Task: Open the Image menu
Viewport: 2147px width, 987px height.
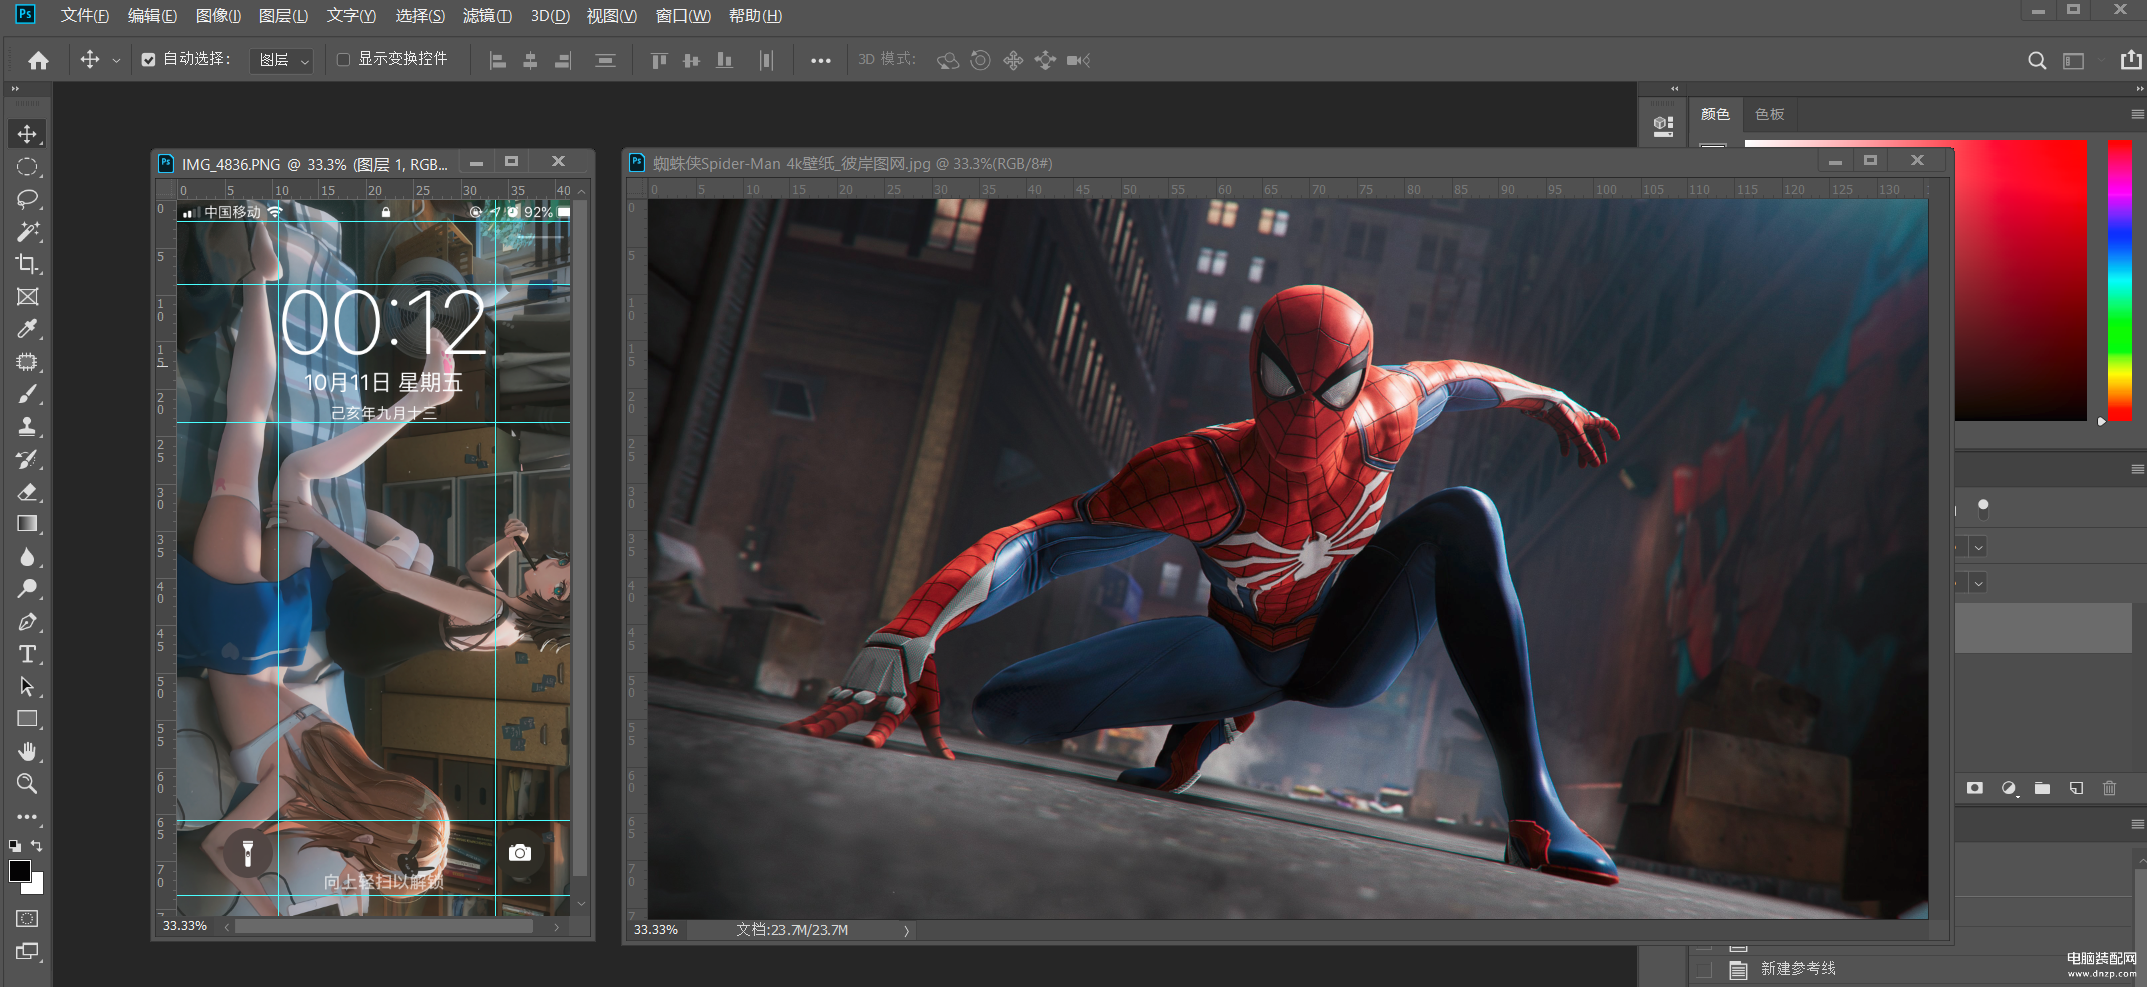Action: (218, 16)
